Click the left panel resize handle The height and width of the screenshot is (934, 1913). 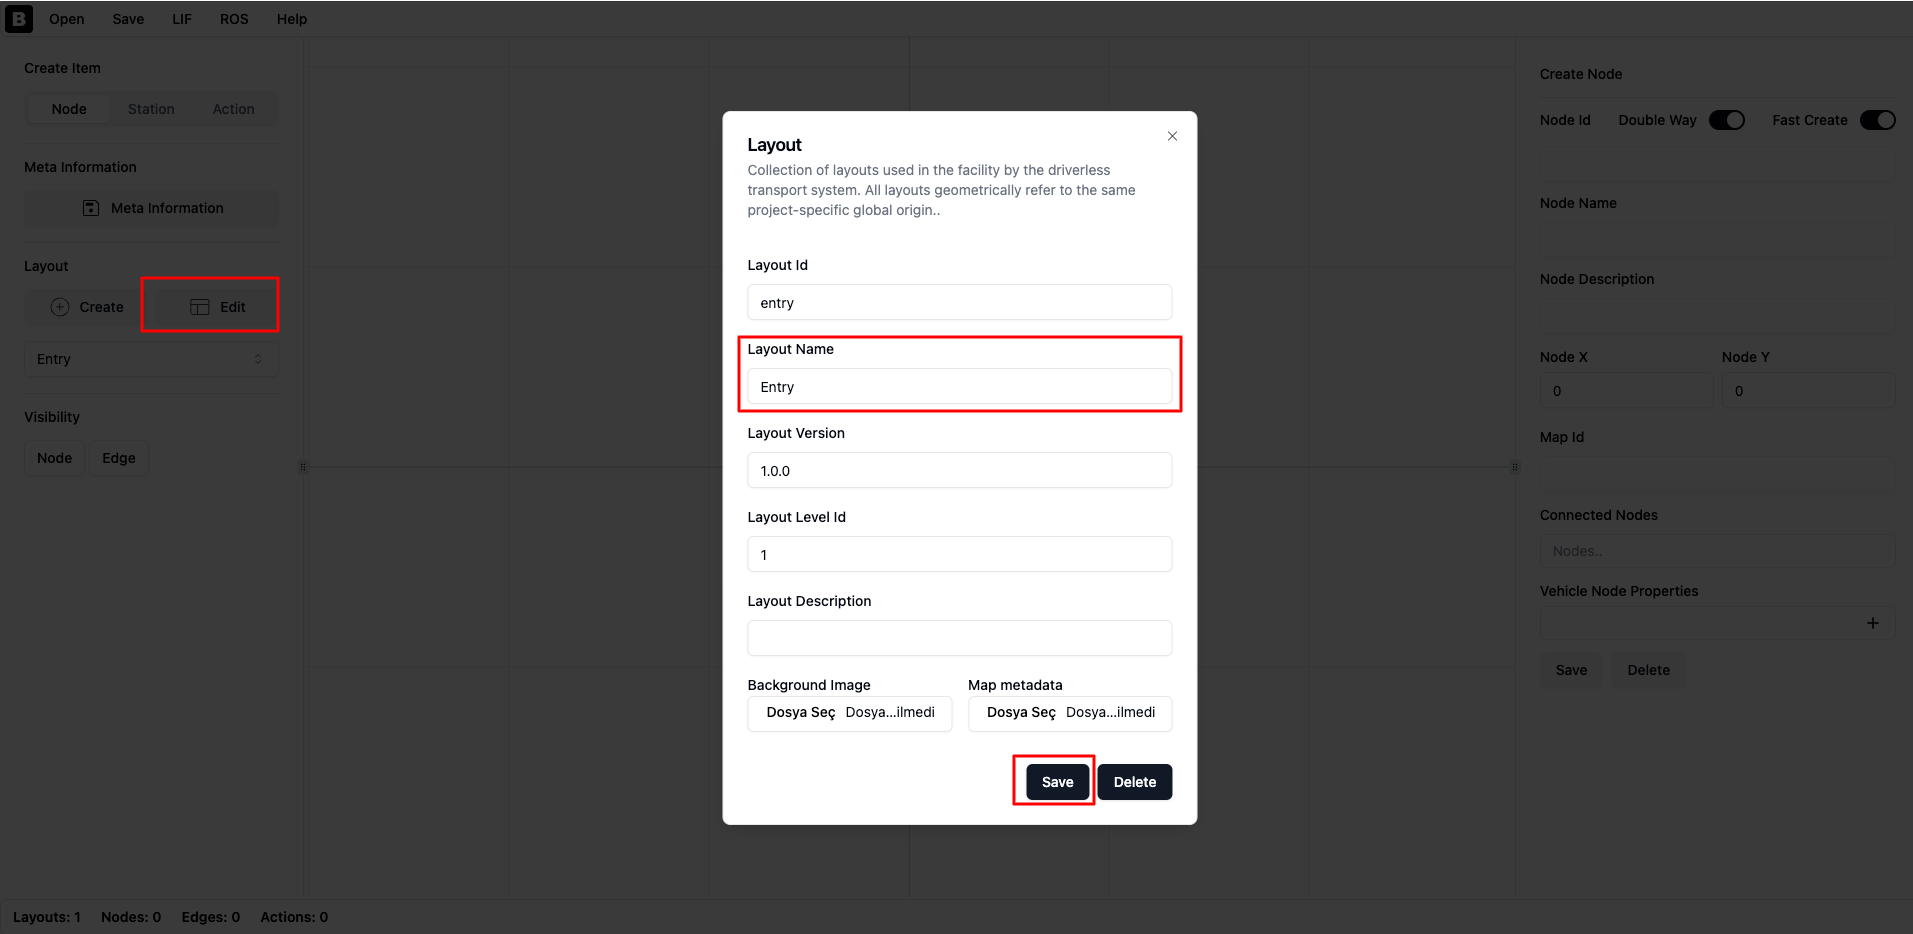tap(303, 467)
